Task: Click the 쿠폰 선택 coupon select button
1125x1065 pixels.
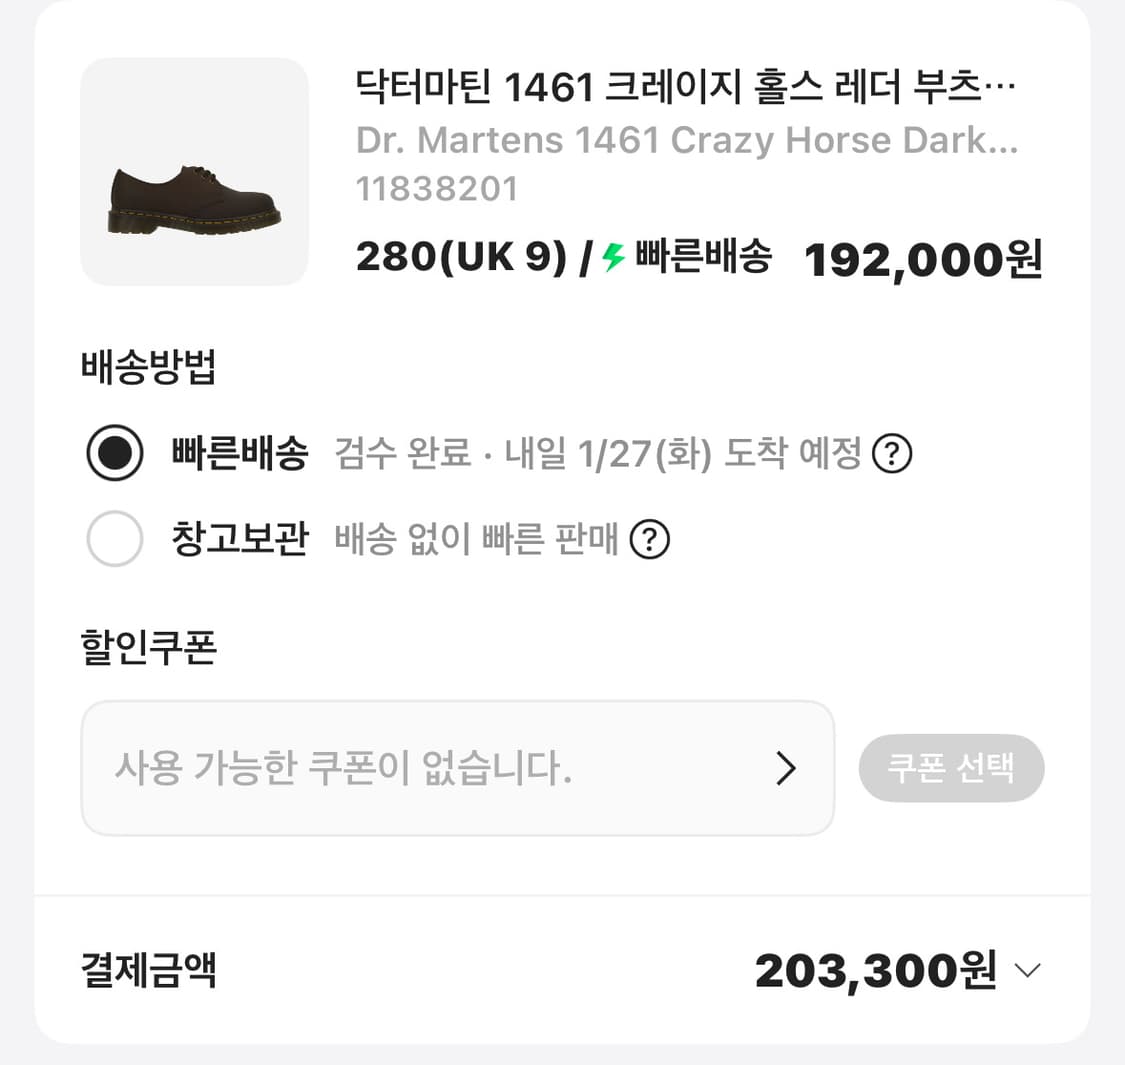Action: [x=951, y=768]
